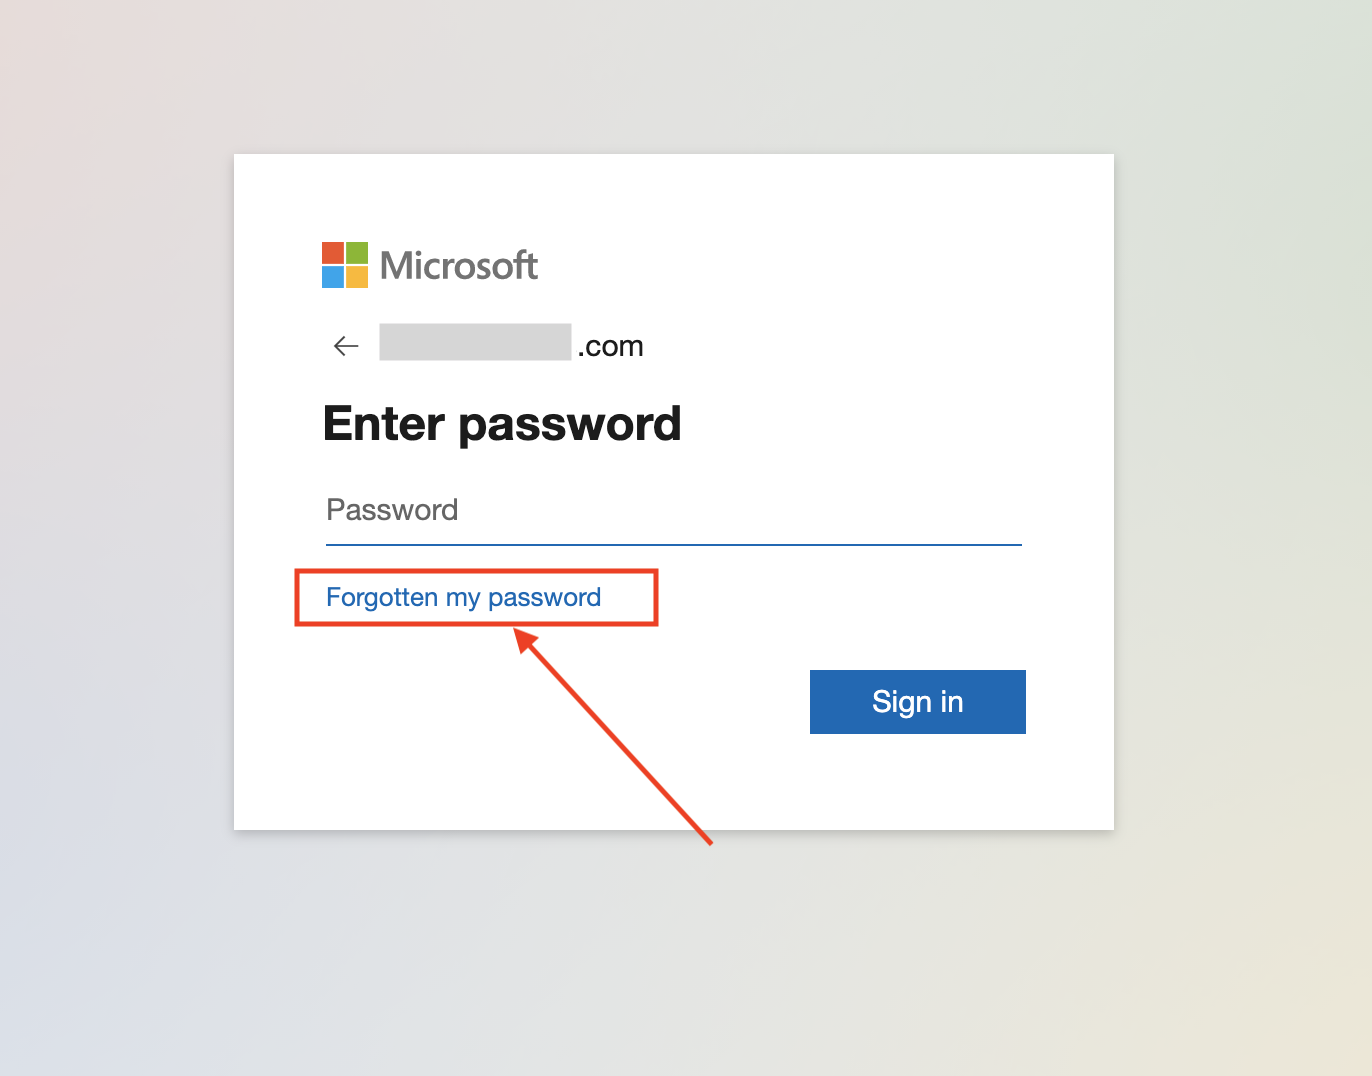This screenshot has width=1372, height=1076.
Task: Click the green square of Microsoft logo
Action: pos(357,253)
